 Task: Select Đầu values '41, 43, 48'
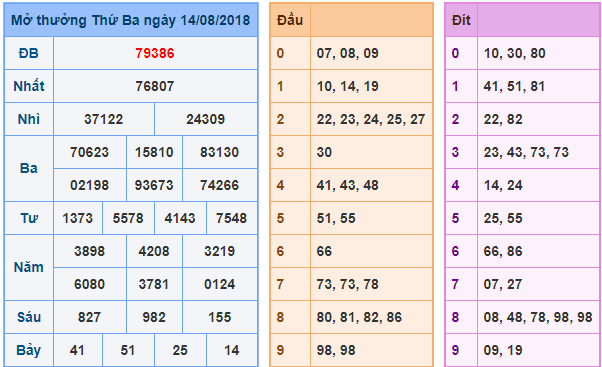[347, 185]
